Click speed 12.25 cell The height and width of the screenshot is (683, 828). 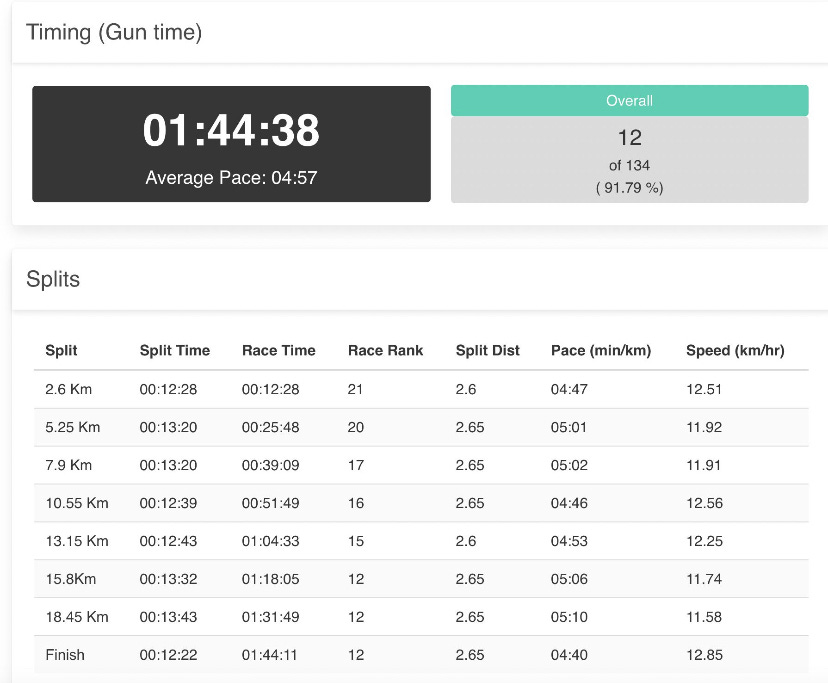point(704,541)
